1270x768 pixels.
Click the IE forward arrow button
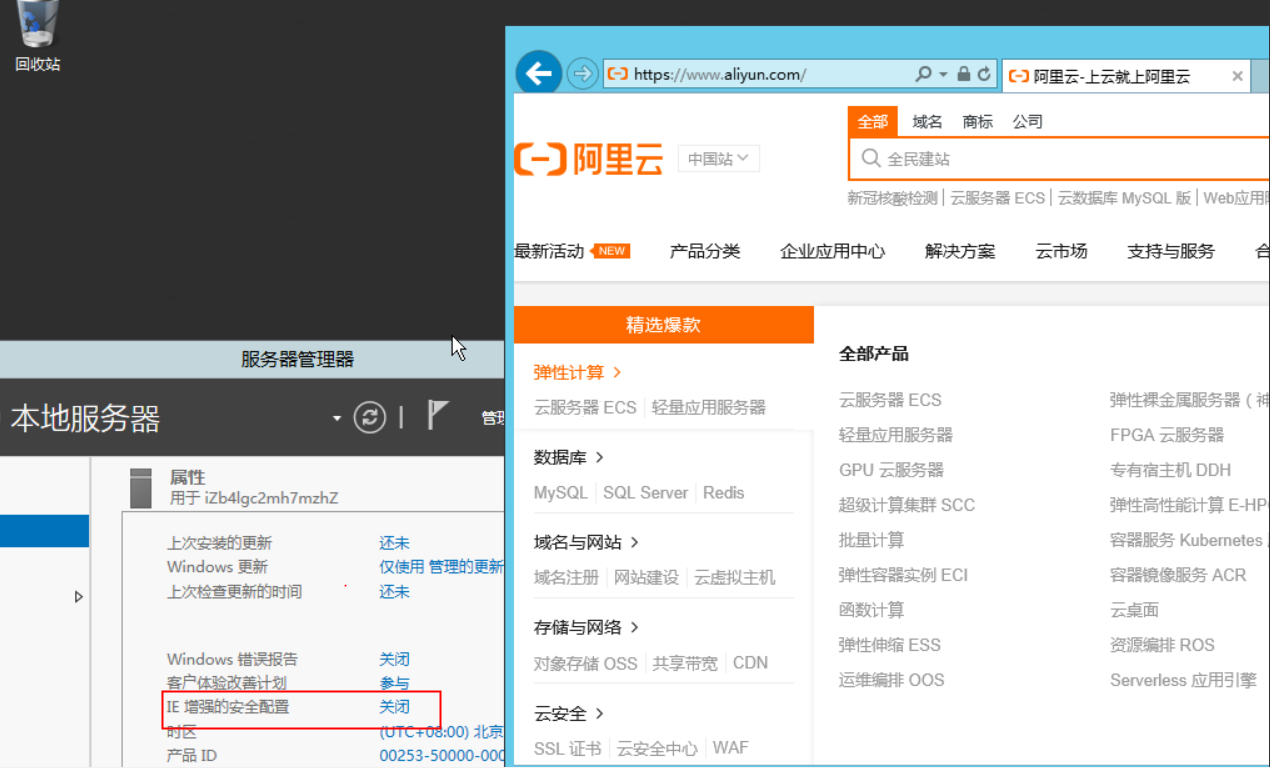(582, 74)
